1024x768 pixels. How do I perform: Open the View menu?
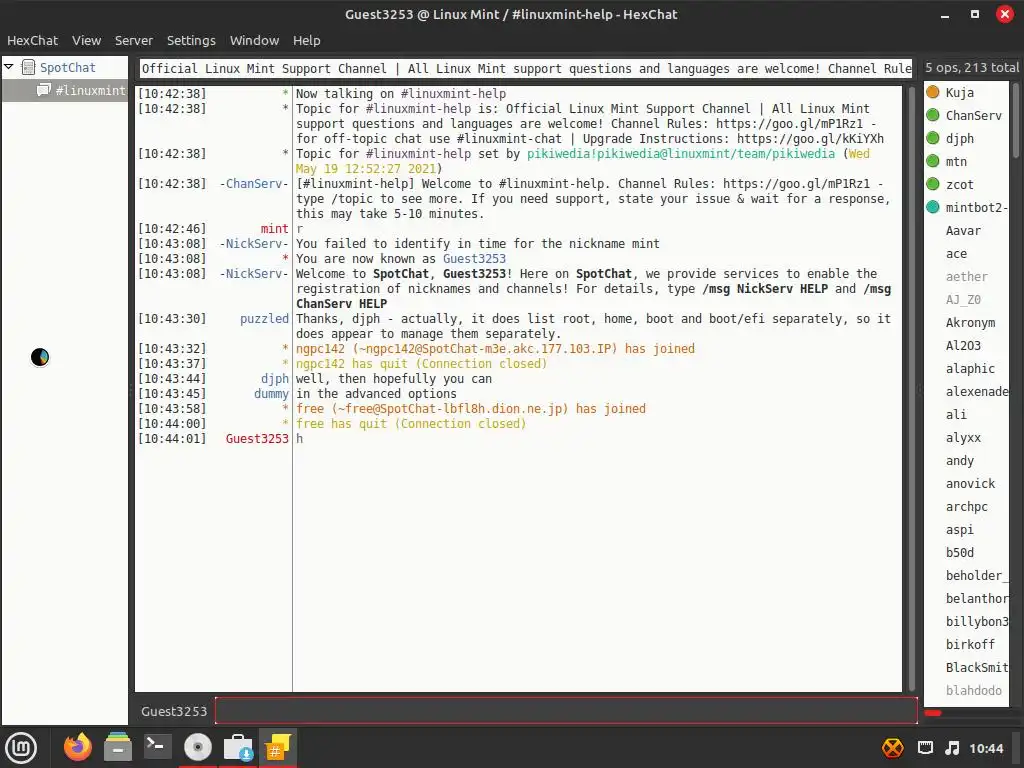86,40
